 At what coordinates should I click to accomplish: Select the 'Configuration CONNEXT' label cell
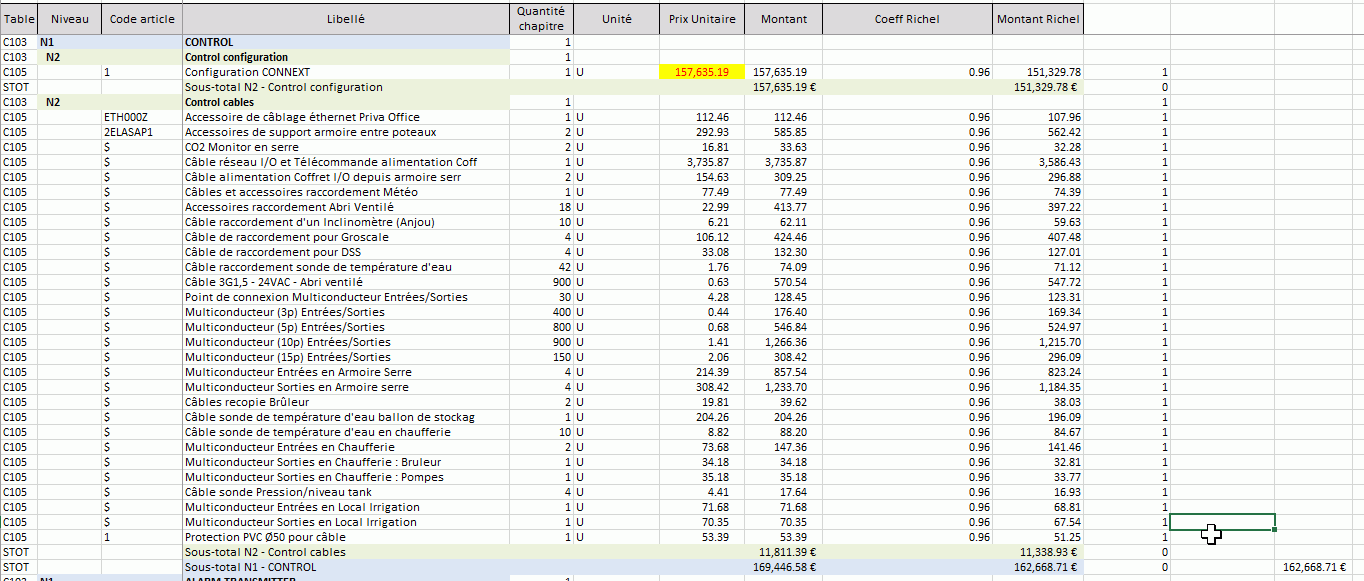248,72
